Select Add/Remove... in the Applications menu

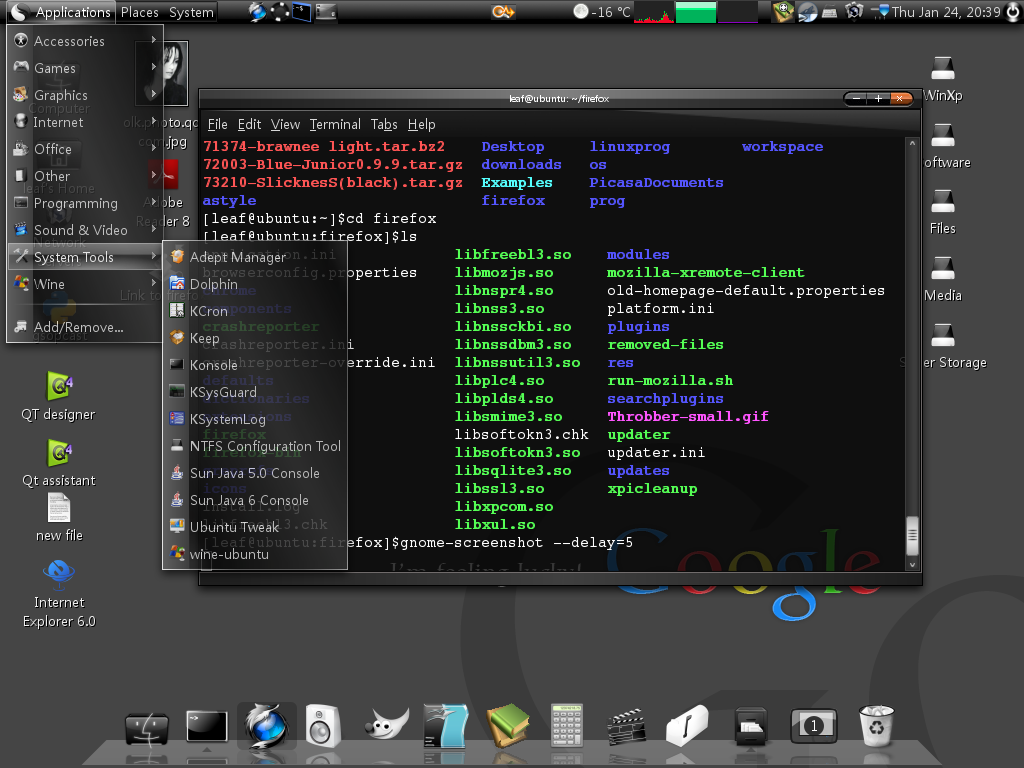[83, 327]
